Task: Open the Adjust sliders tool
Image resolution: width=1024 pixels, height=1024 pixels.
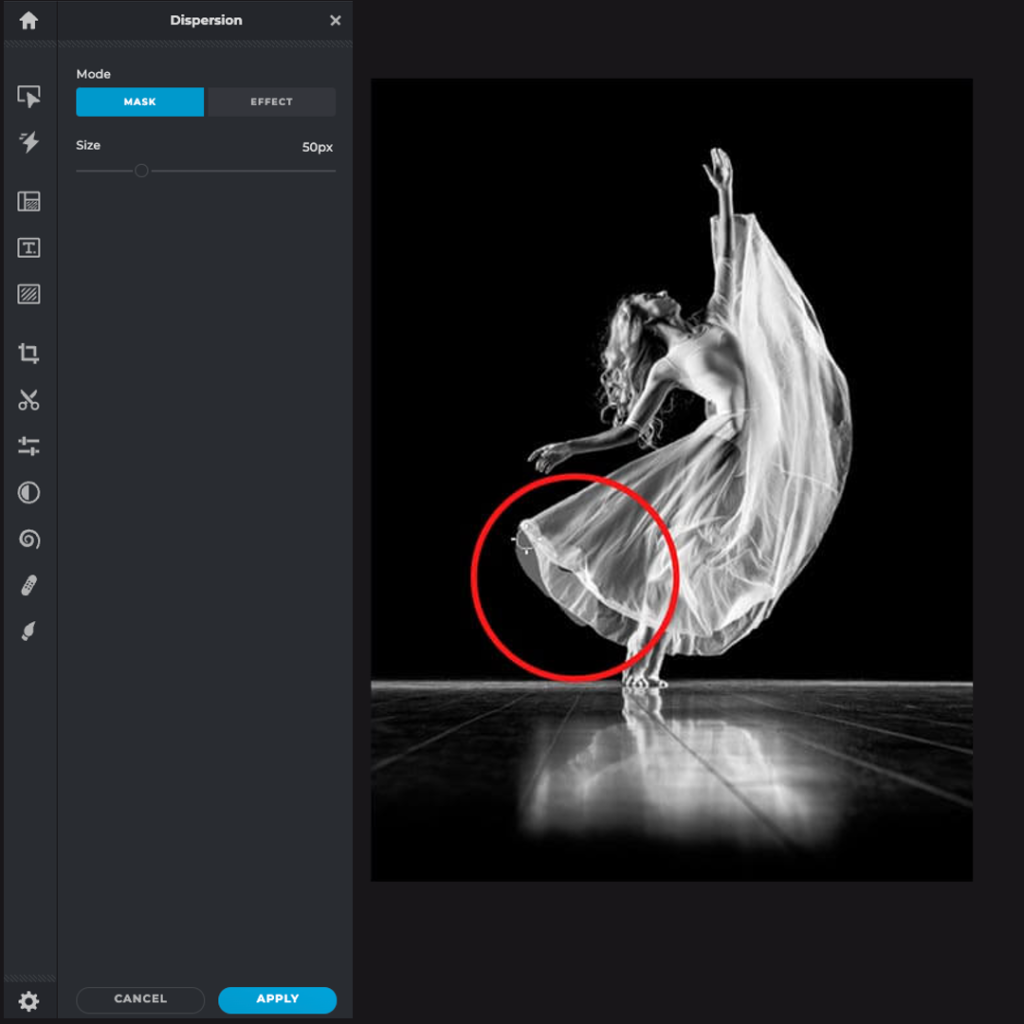Action: click(x=30, y=447)
